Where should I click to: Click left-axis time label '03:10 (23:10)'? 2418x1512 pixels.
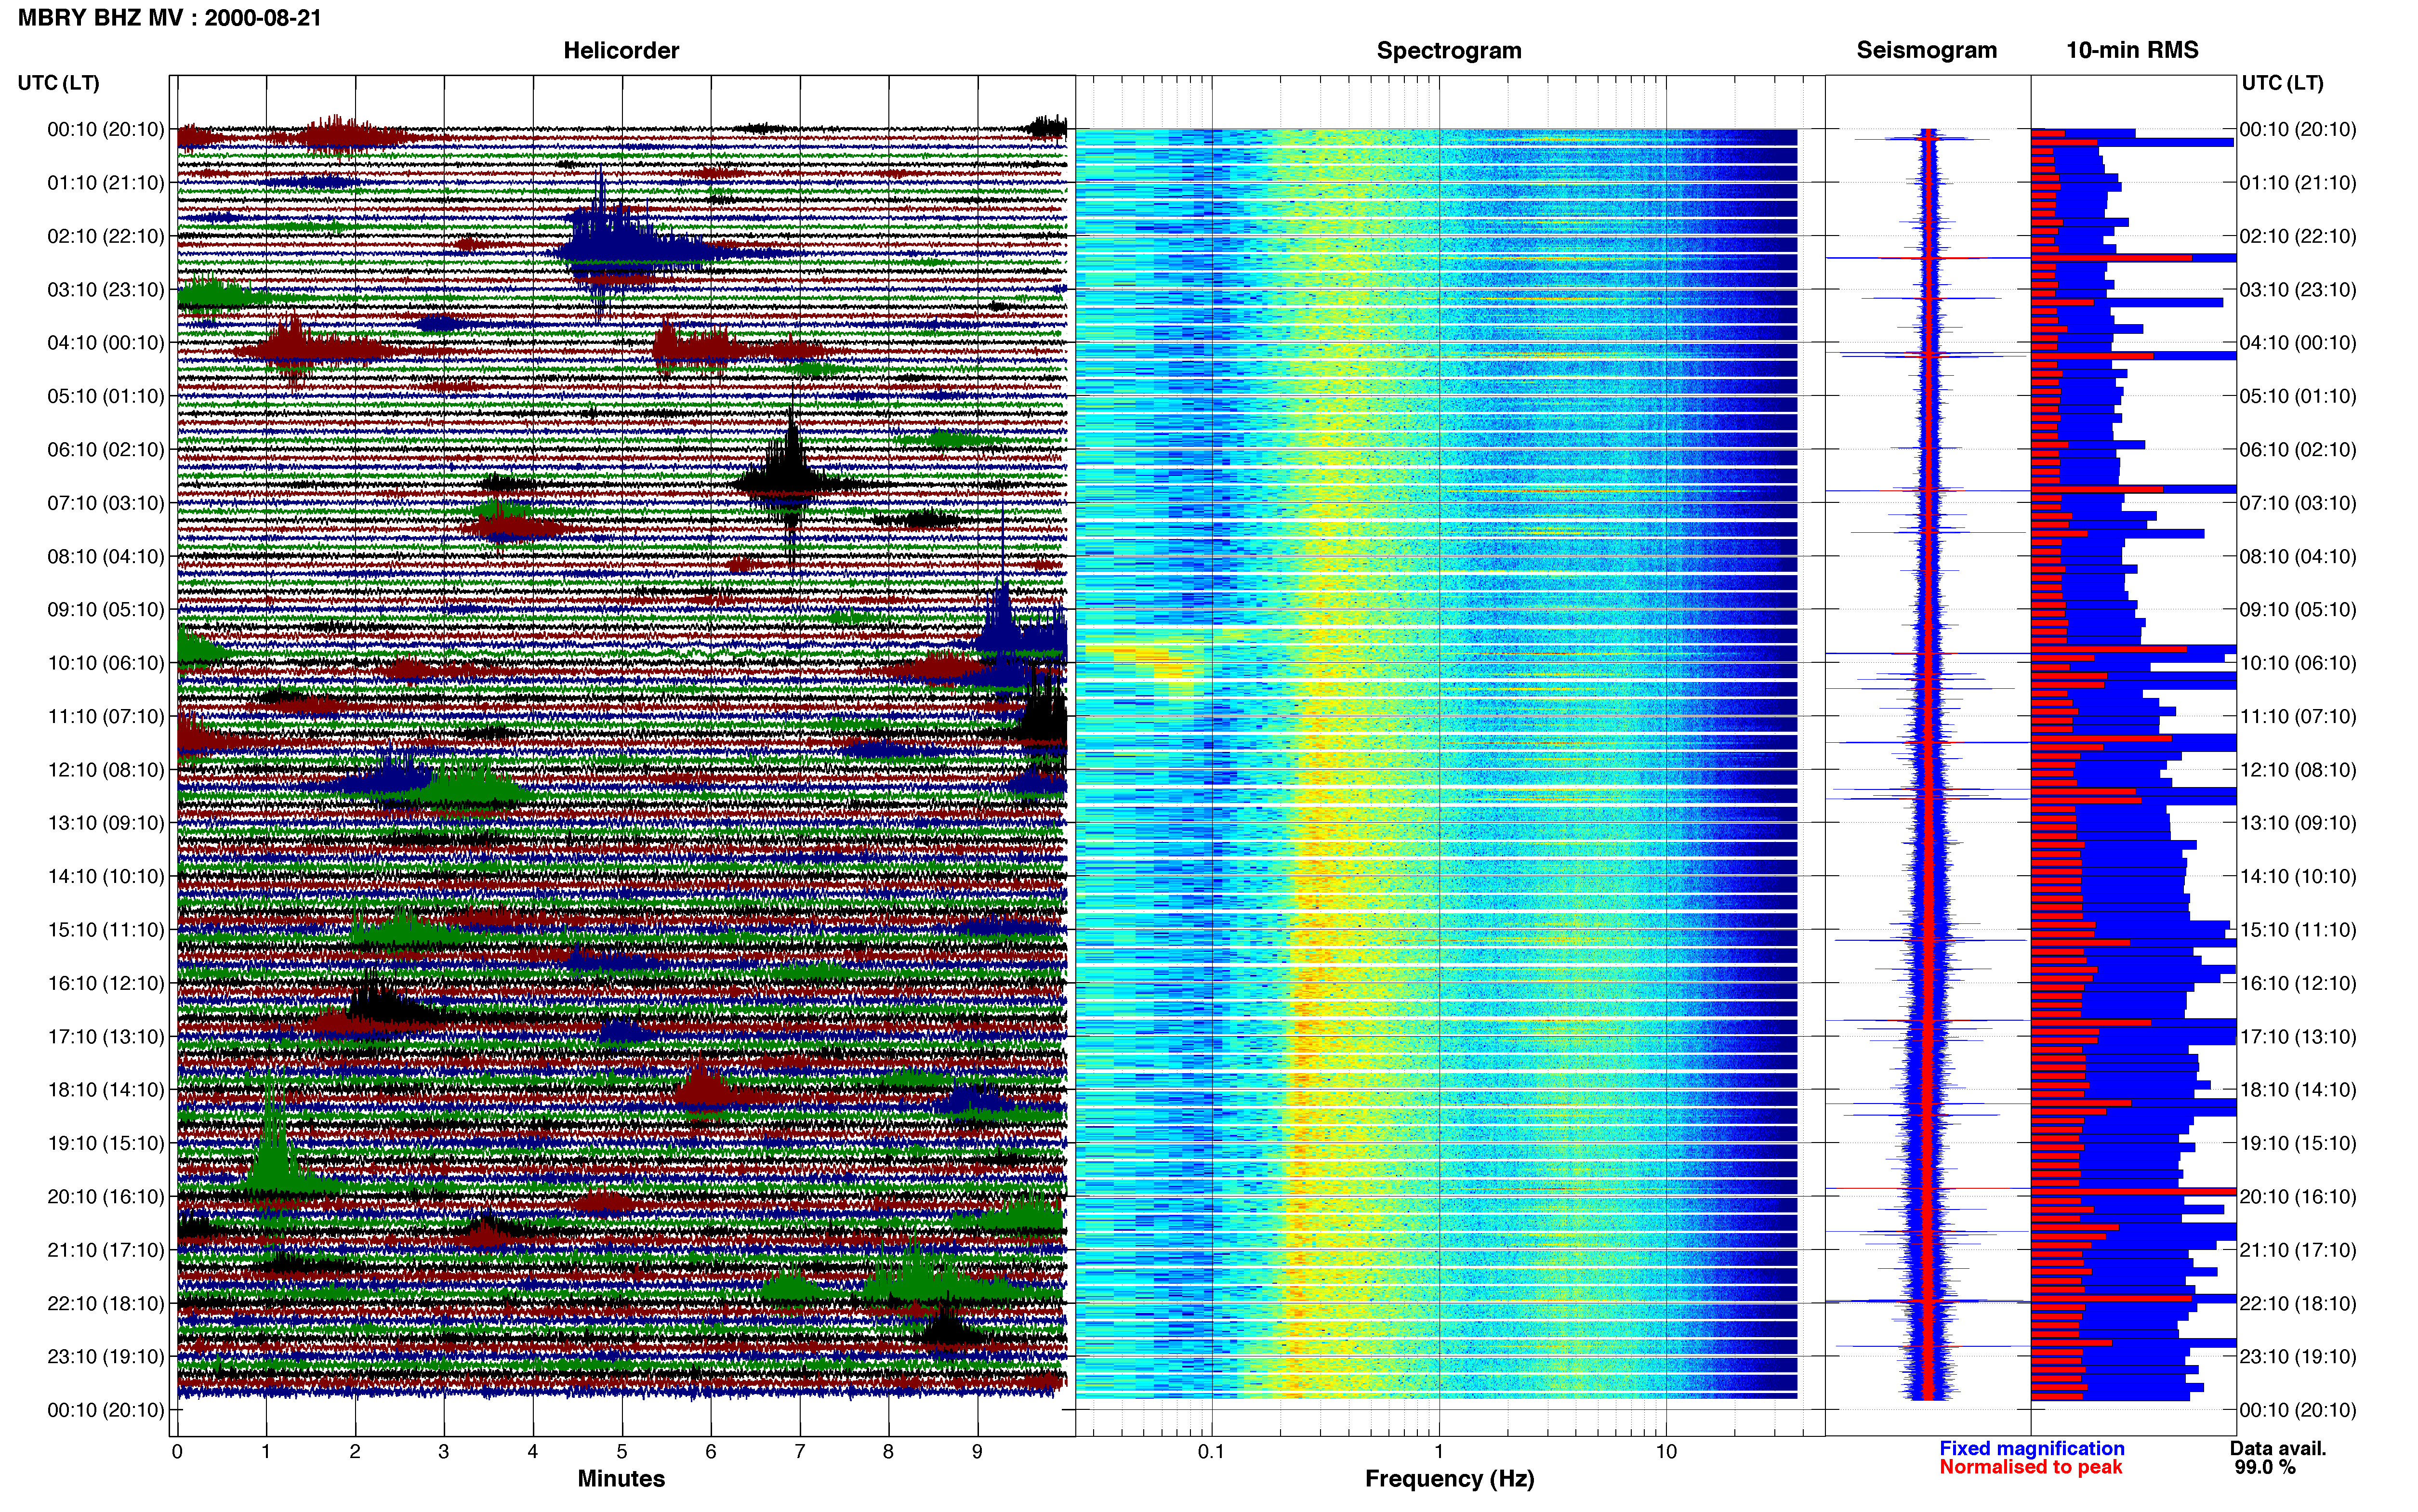[106, 290]
